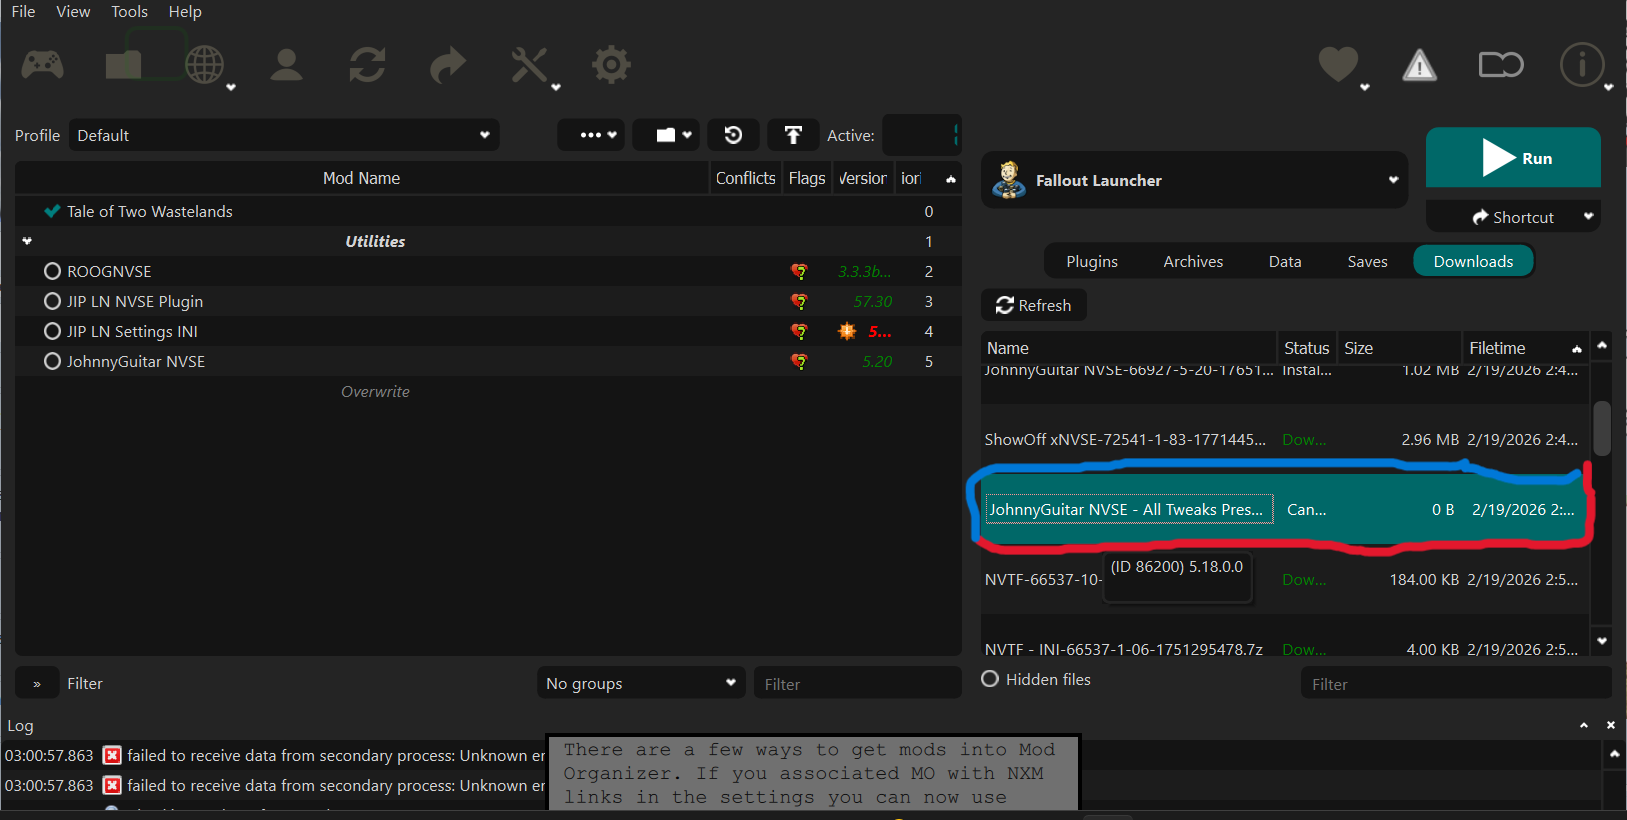The width and height of the screenshot is (1627, 820).
Task: Click the warning triangle notifications icon
Action: [x=1419, y=66]
